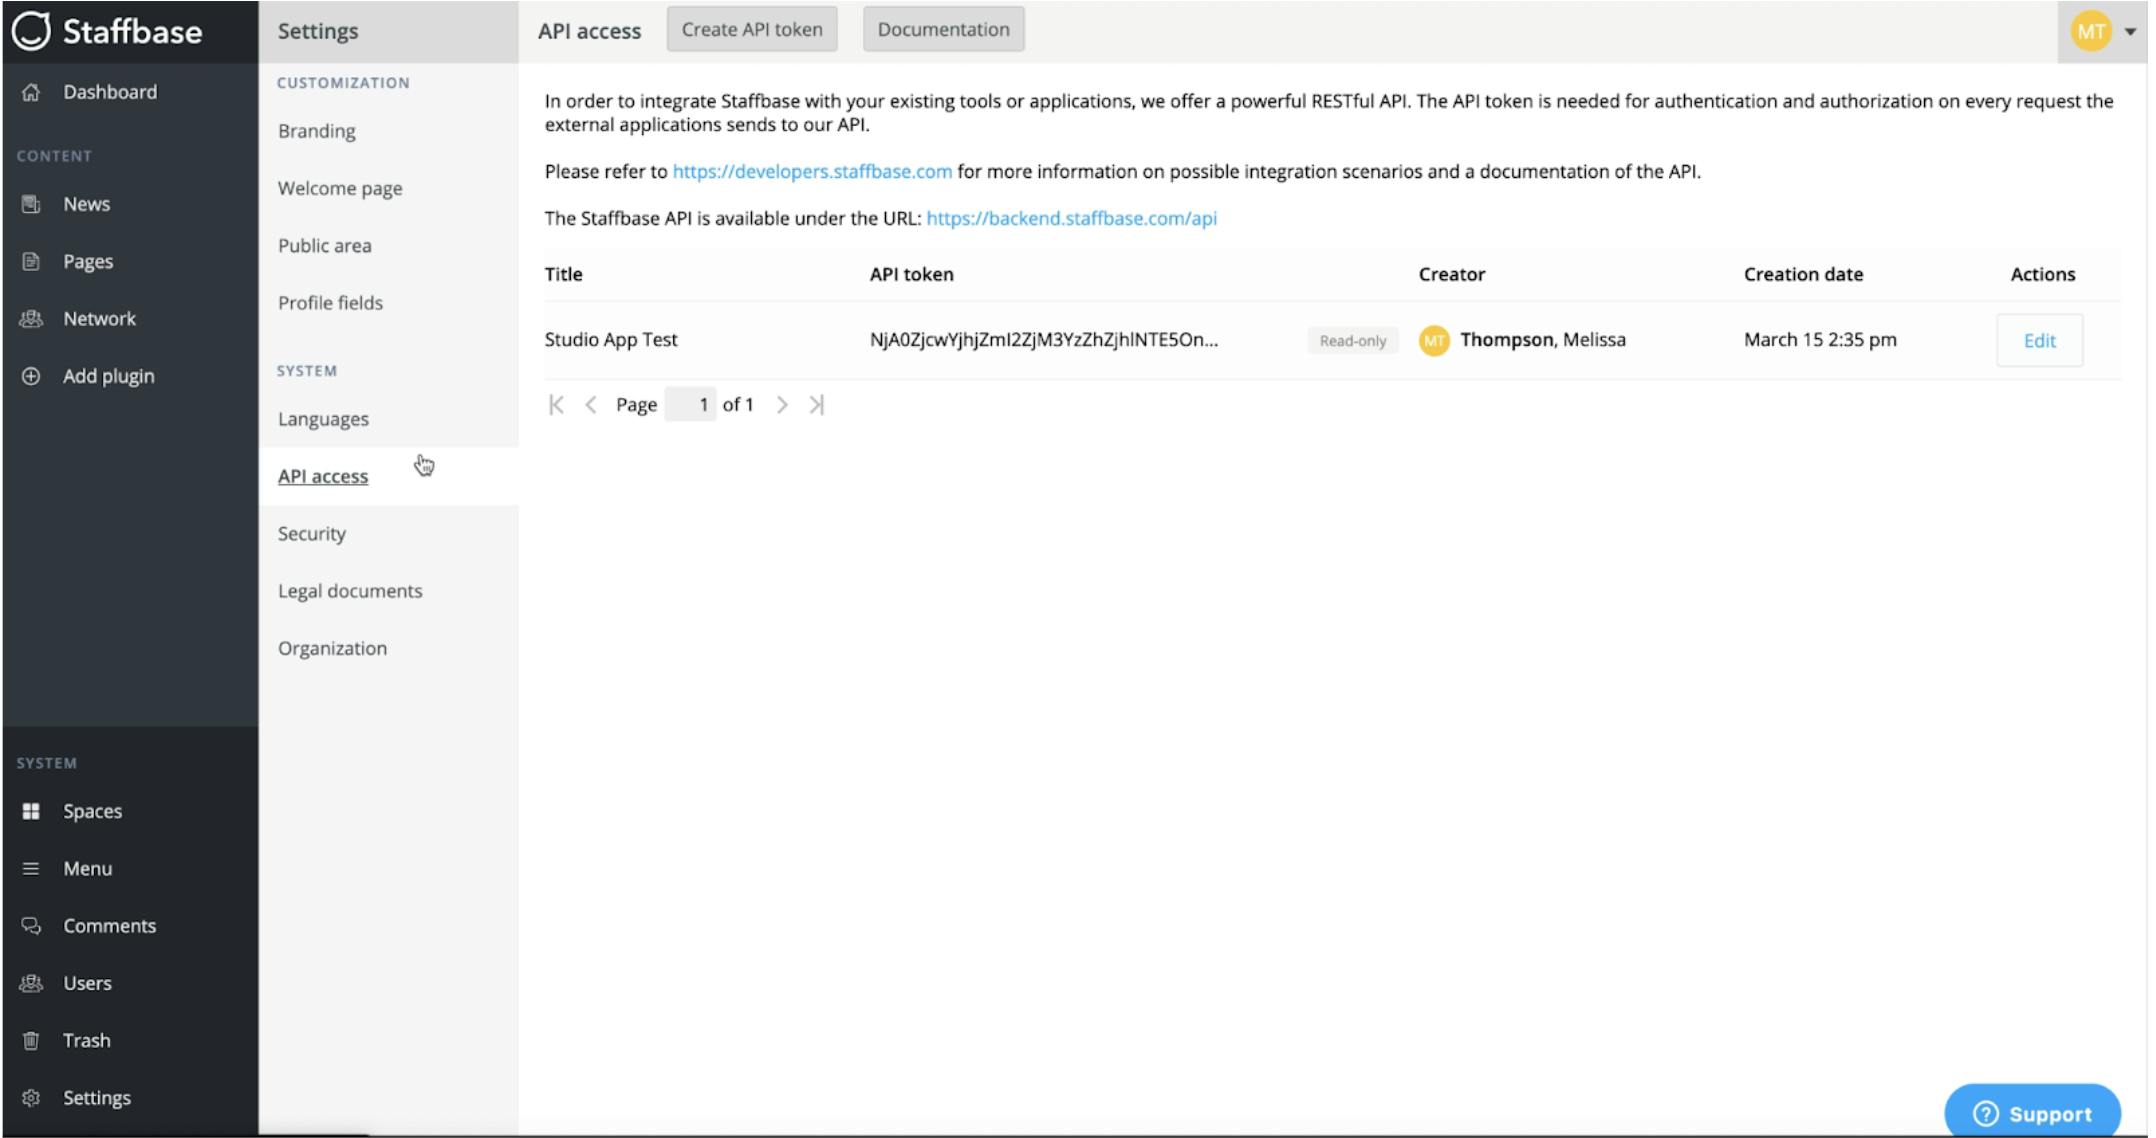Click the page number input field
Image resolution: width=2156 pixels, height=1138 pixels.
(x=690, y=405)
